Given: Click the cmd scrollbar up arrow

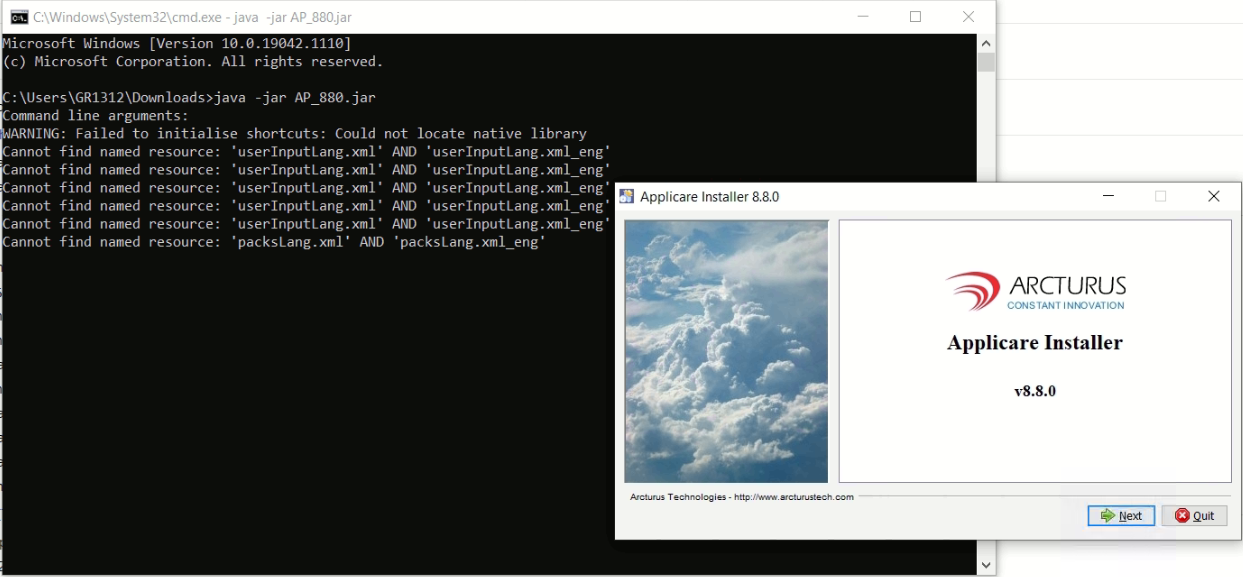Looking at the screenshot, I should click(x=986, y=43).
